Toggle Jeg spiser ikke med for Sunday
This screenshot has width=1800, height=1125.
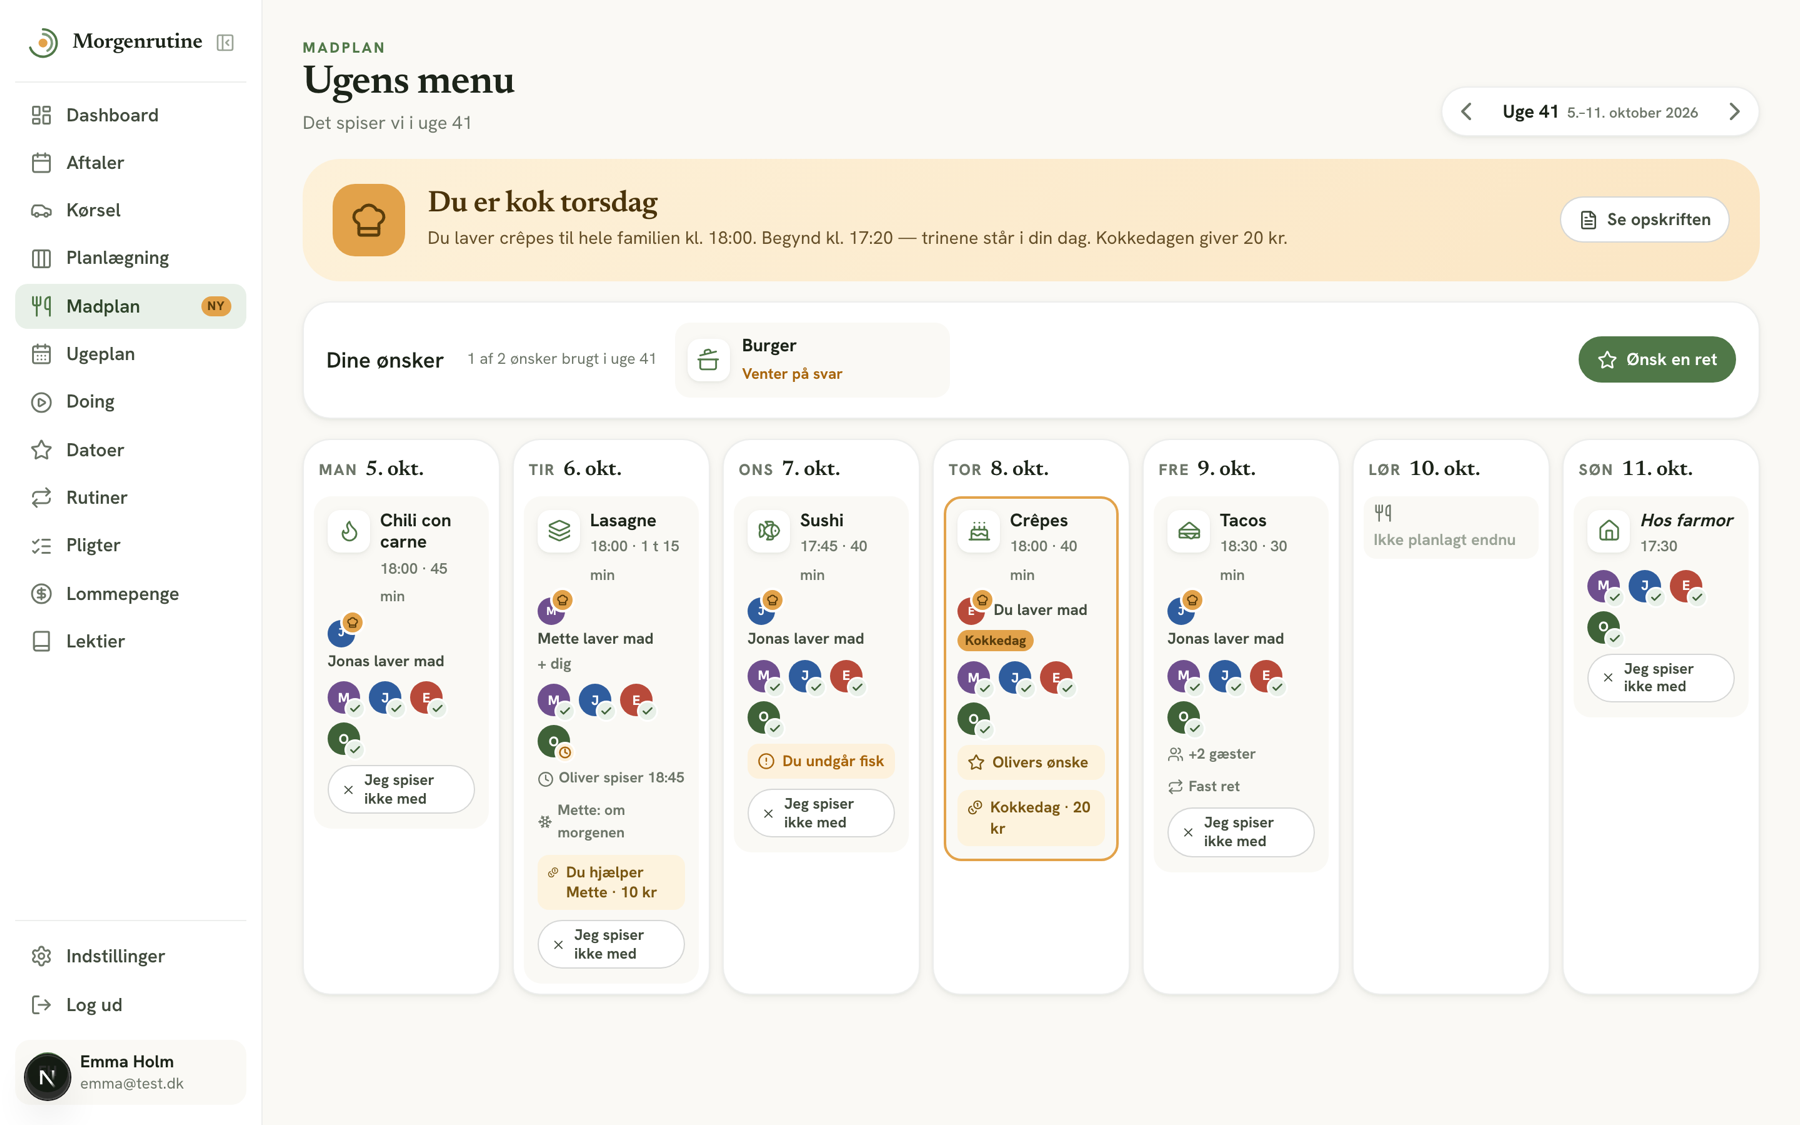pos(1661,678)
